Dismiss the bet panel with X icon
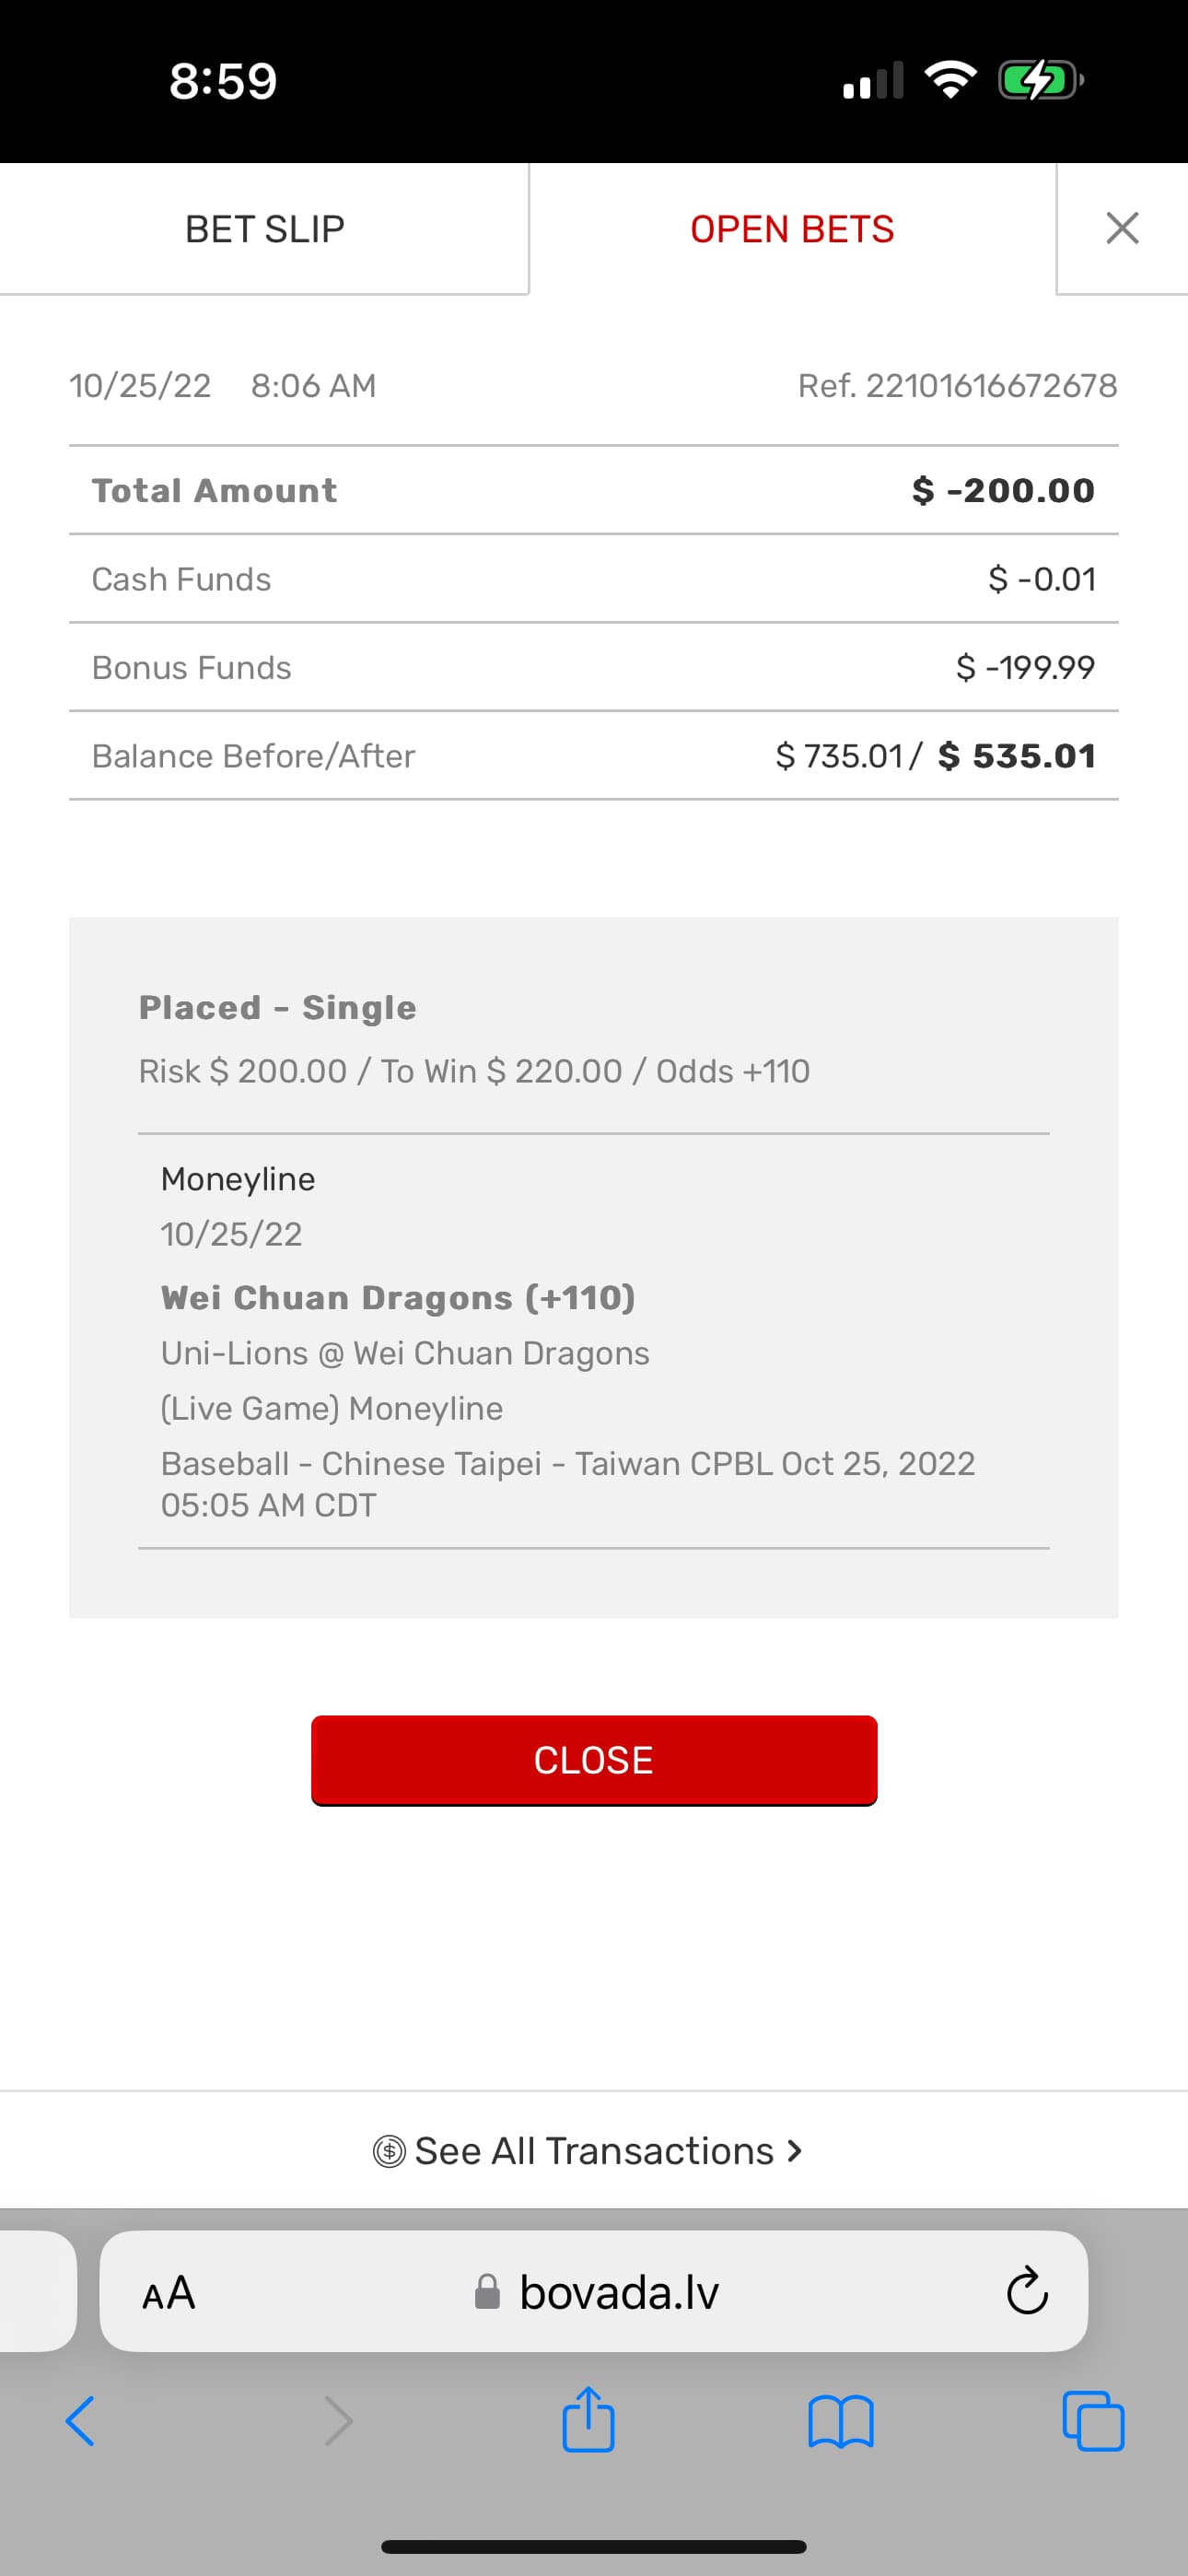 tap(1122, 229)
